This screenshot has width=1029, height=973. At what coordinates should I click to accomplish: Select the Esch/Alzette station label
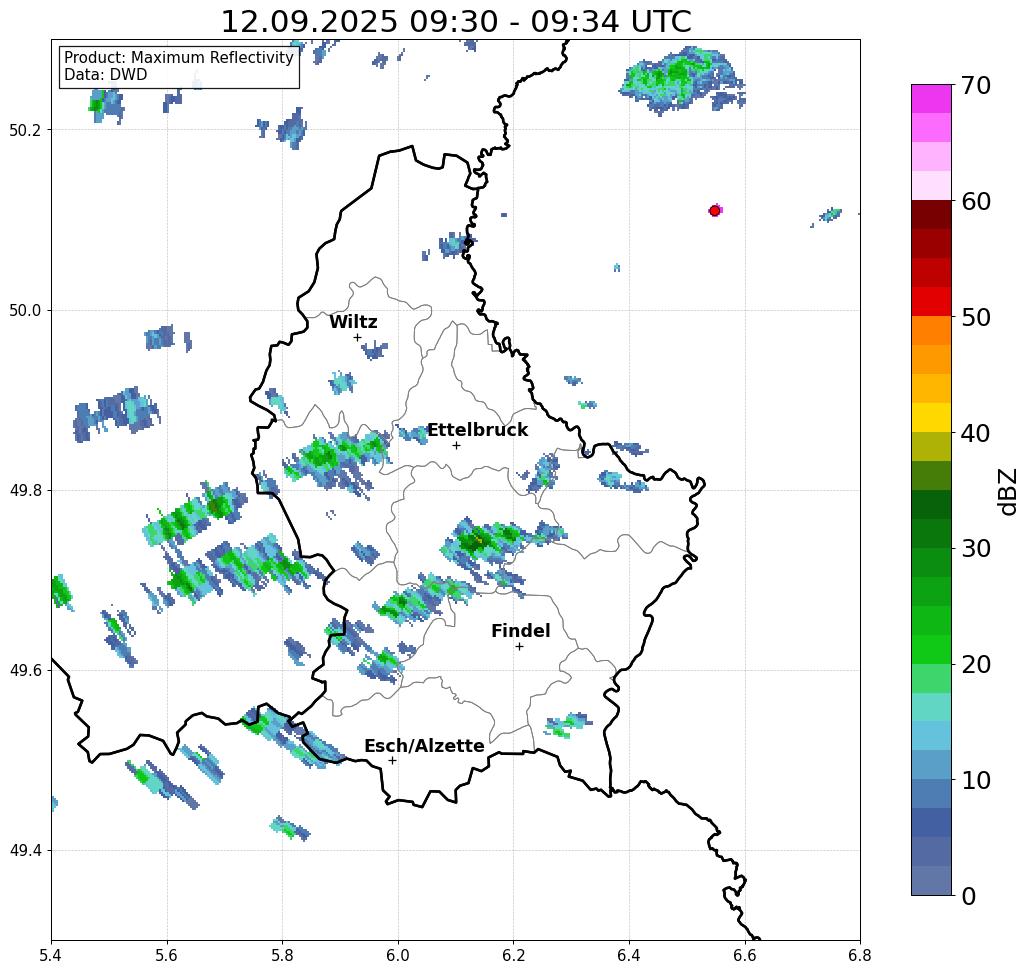pyautogui.click(x=425, y=746)
